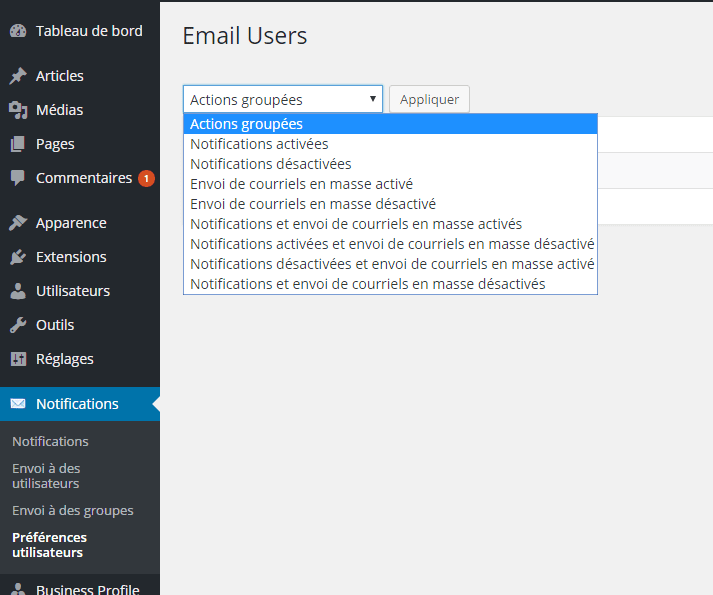This screenshot has width=713, height=595.
Task: Collapse the Actions groupées dropdown arrow
Action: [x=373, y=99]
